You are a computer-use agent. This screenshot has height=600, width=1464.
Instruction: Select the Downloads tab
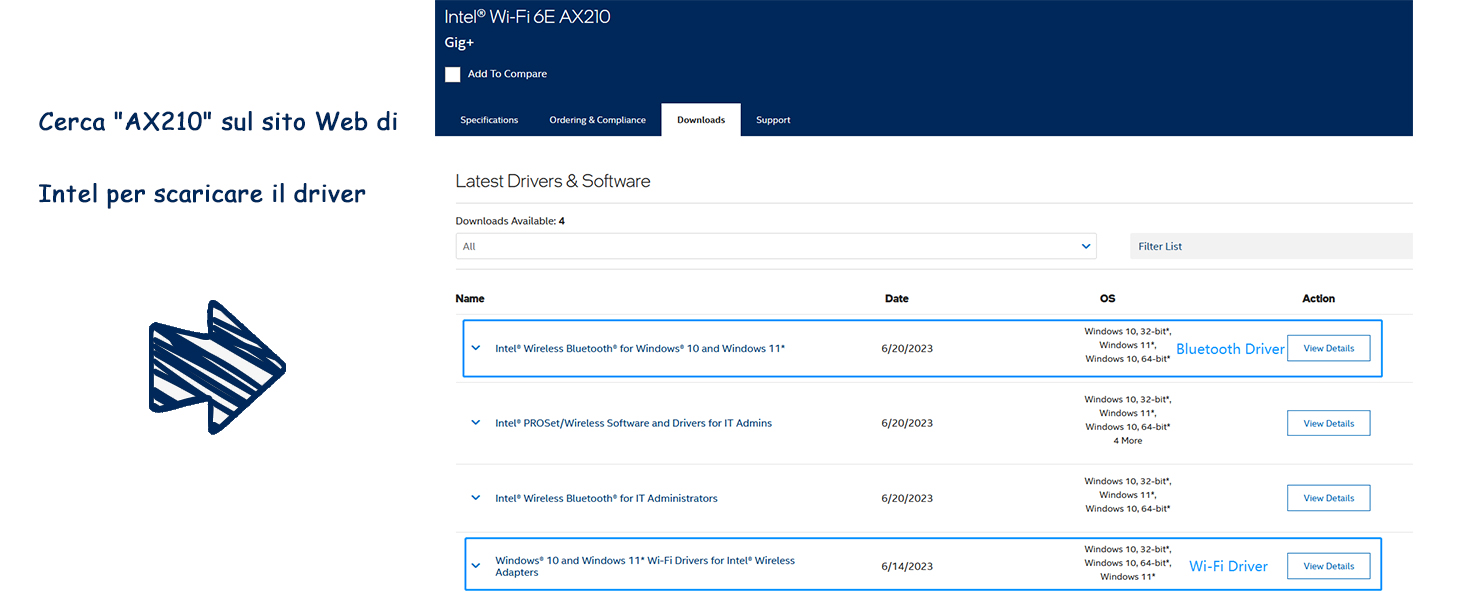click(x=700, y=120)
